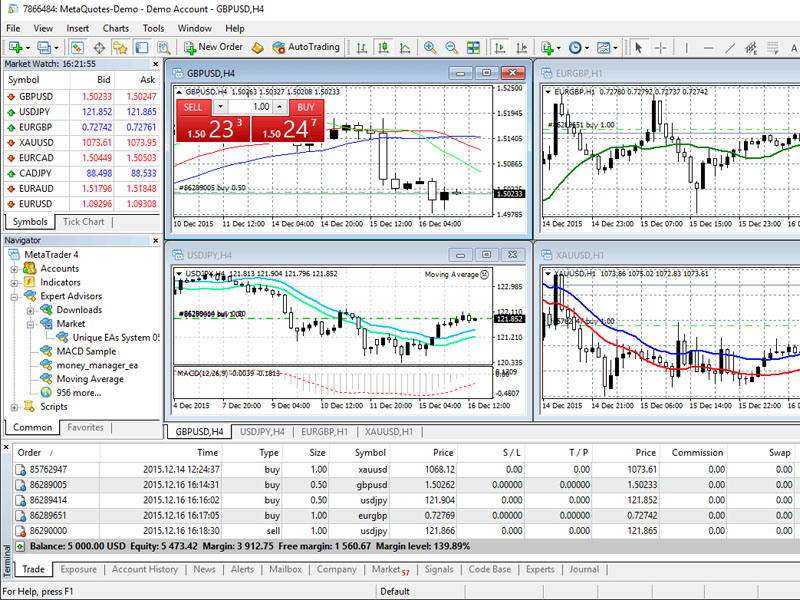Switch to the Tick Chart tab
Image resolution: width=800 pixels, height=600 pixels.
[83, 222]
